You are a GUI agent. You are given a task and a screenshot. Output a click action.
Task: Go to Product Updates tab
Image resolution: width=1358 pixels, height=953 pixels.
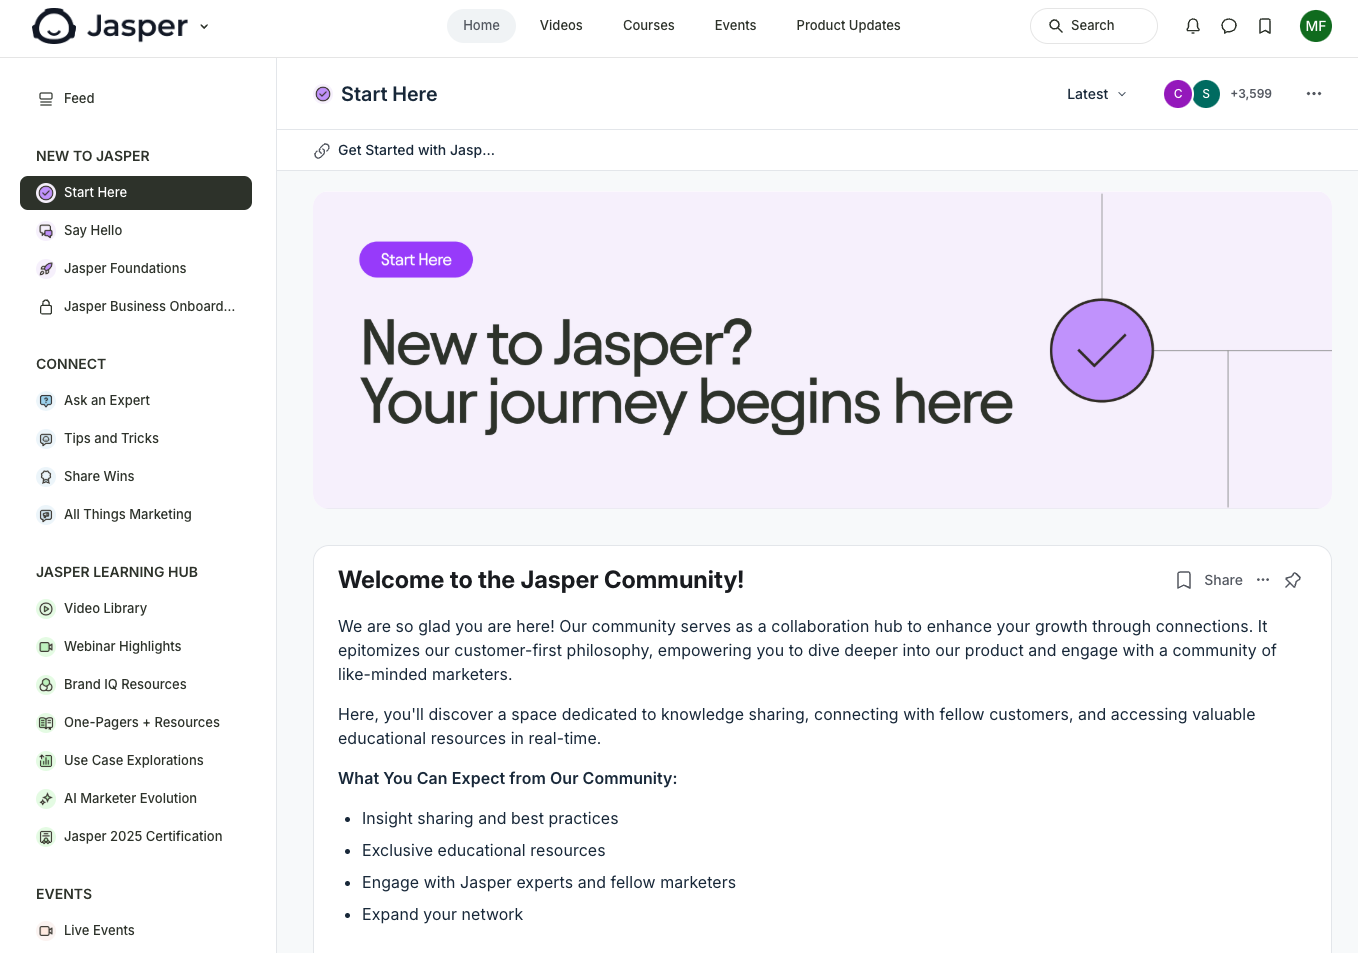point(848,26)
